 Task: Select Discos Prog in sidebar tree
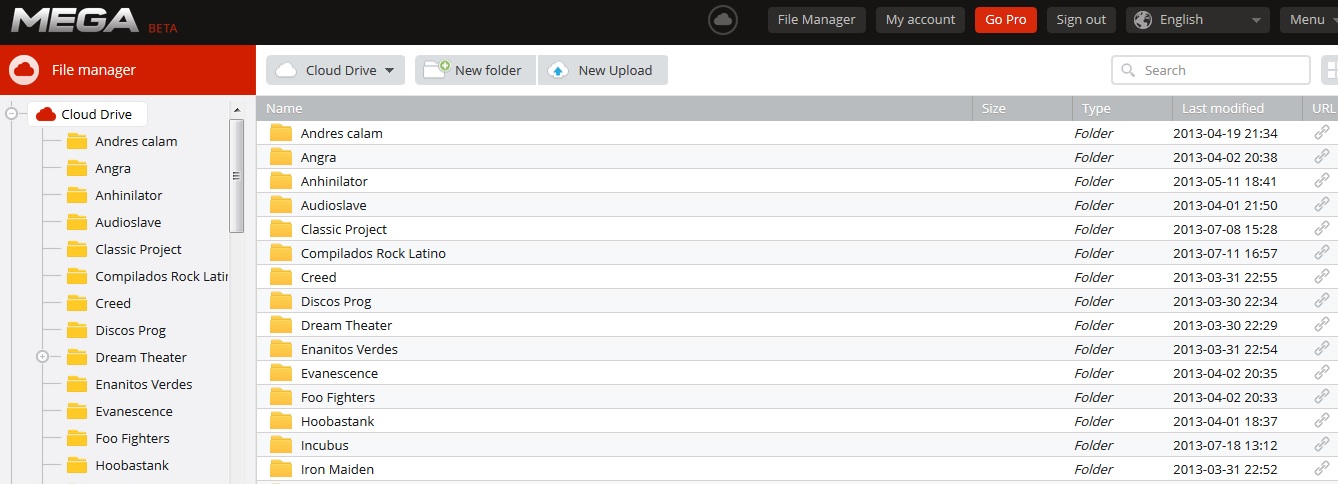pos(130,330)
